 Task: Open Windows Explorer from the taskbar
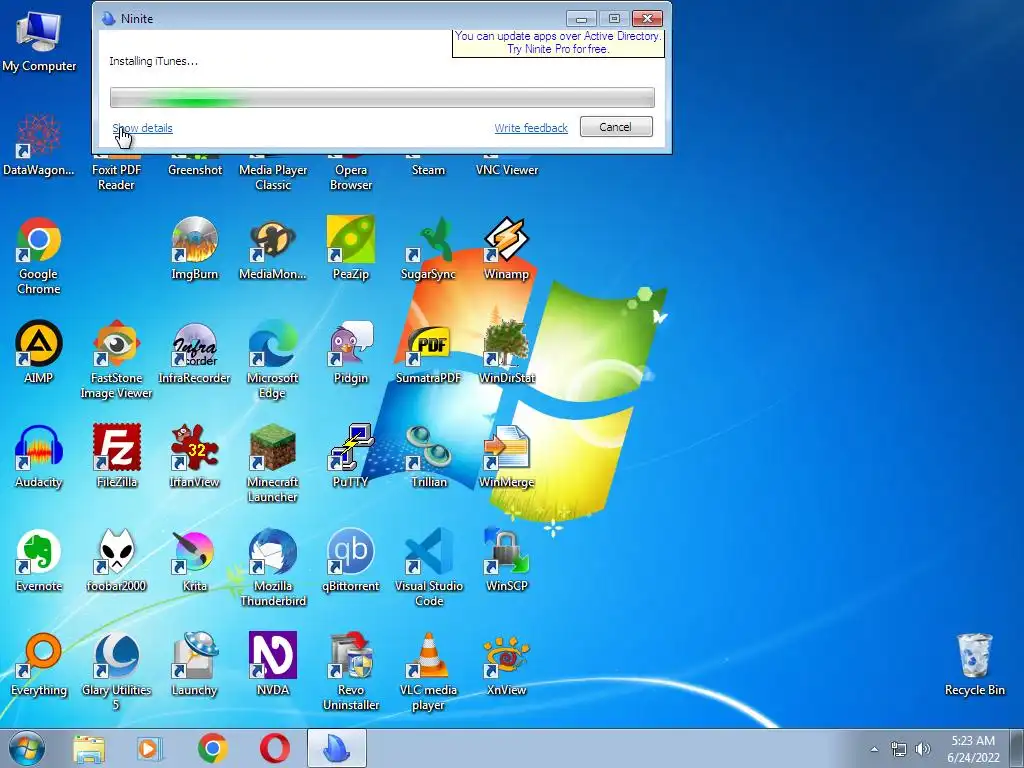point(89,749)
